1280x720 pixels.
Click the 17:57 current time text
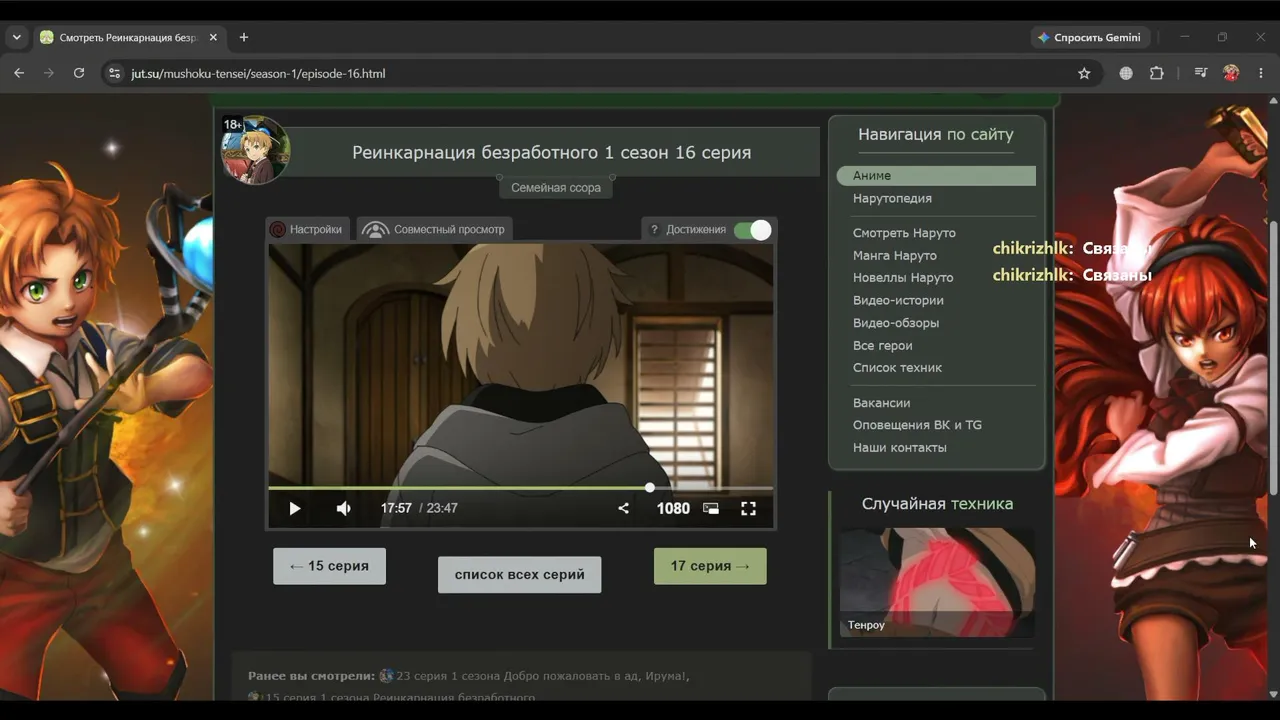(396, 508)
